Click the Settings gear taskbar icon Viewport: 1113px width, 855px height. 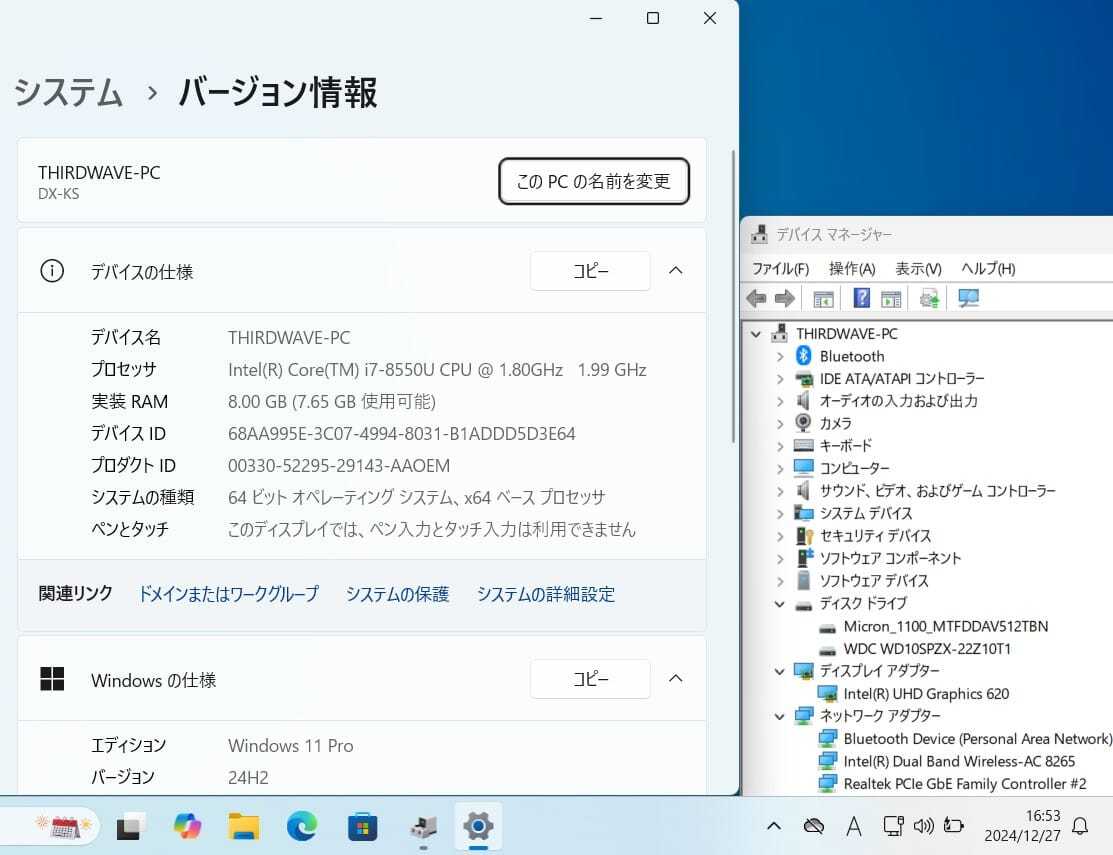pos(478,826)
